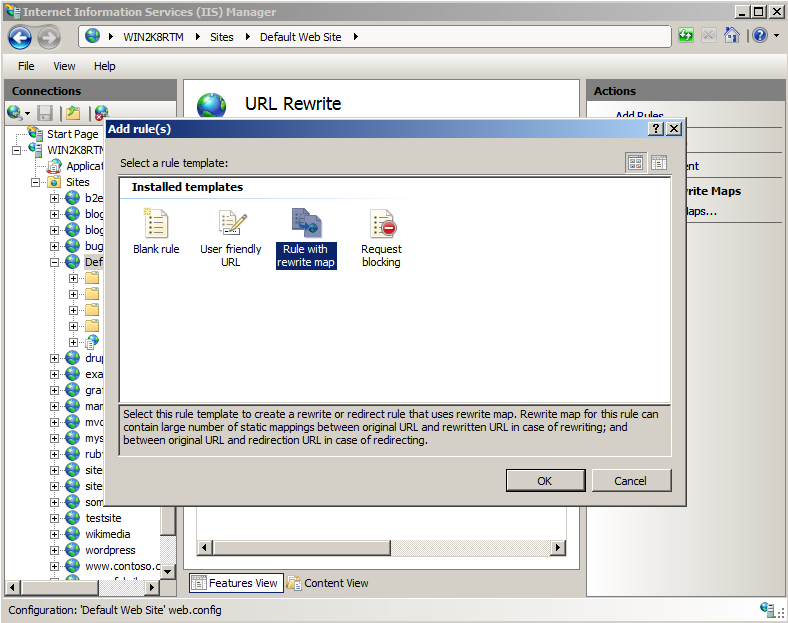Navigate back with the blue arrow
788x623 pixels.
click(x=20, y=38)
